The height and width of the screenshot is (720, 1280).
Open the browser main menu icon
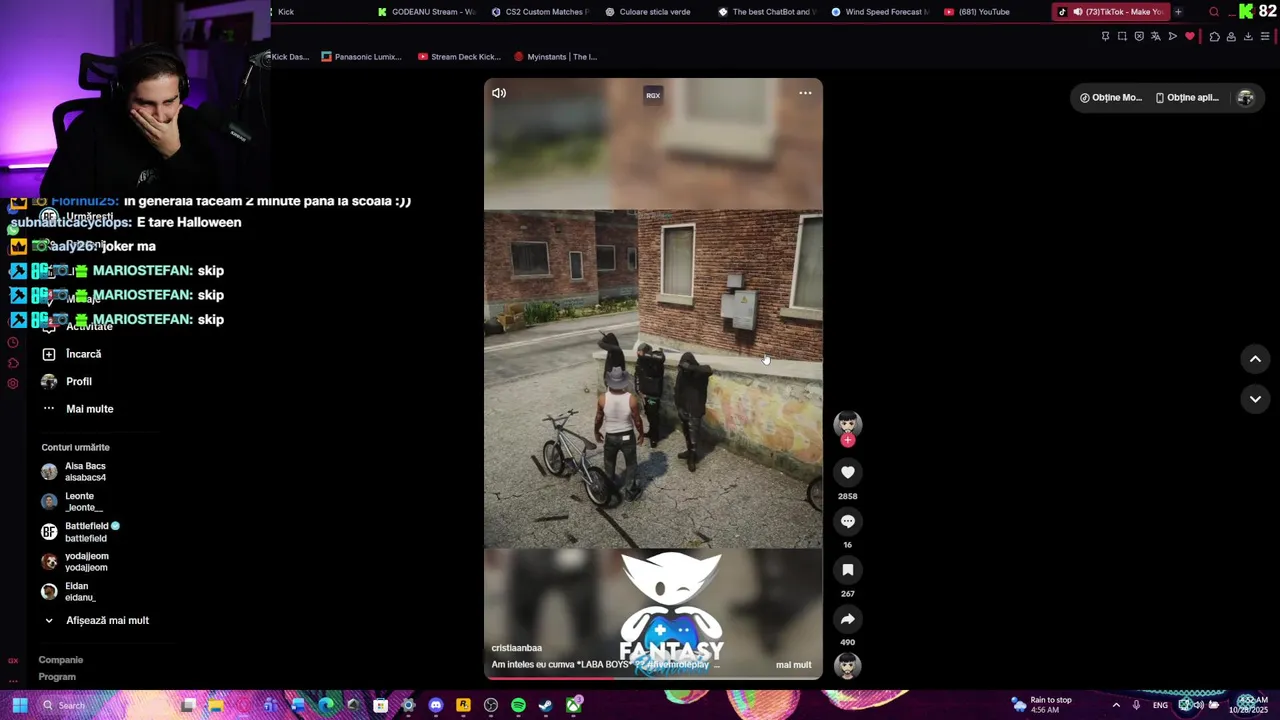[1265, 36]
